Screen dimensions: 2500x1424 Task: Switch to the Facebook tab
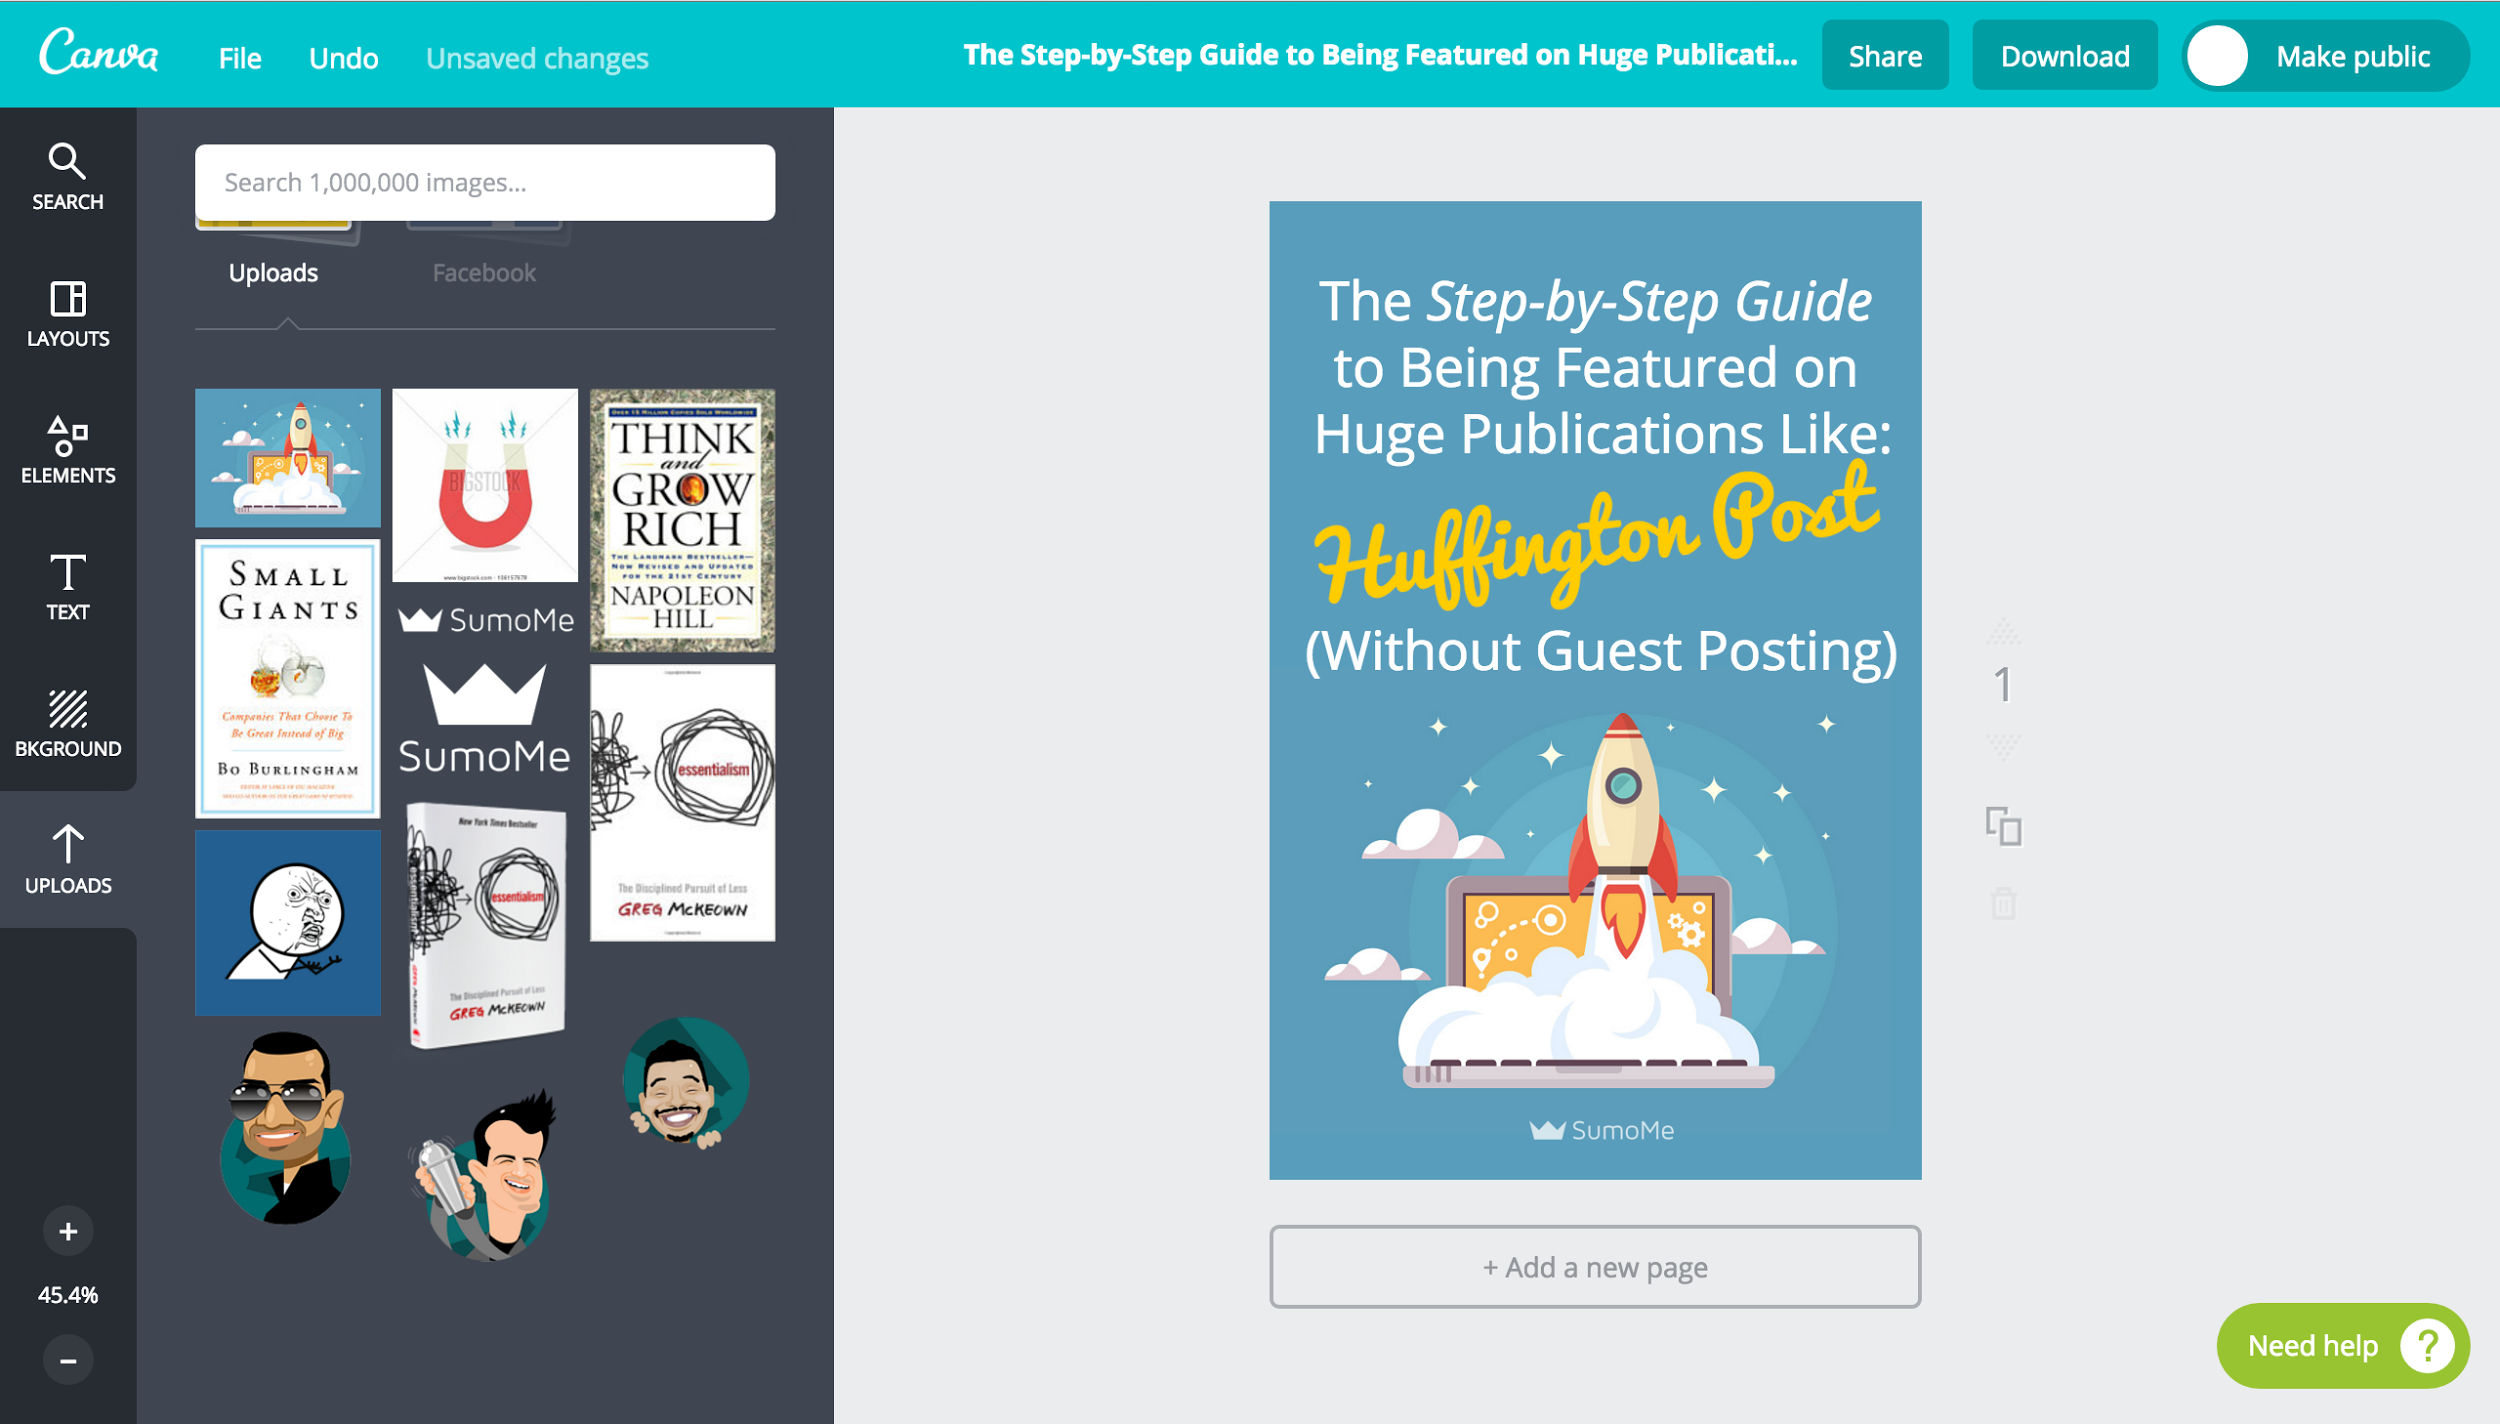pos(482,271)
